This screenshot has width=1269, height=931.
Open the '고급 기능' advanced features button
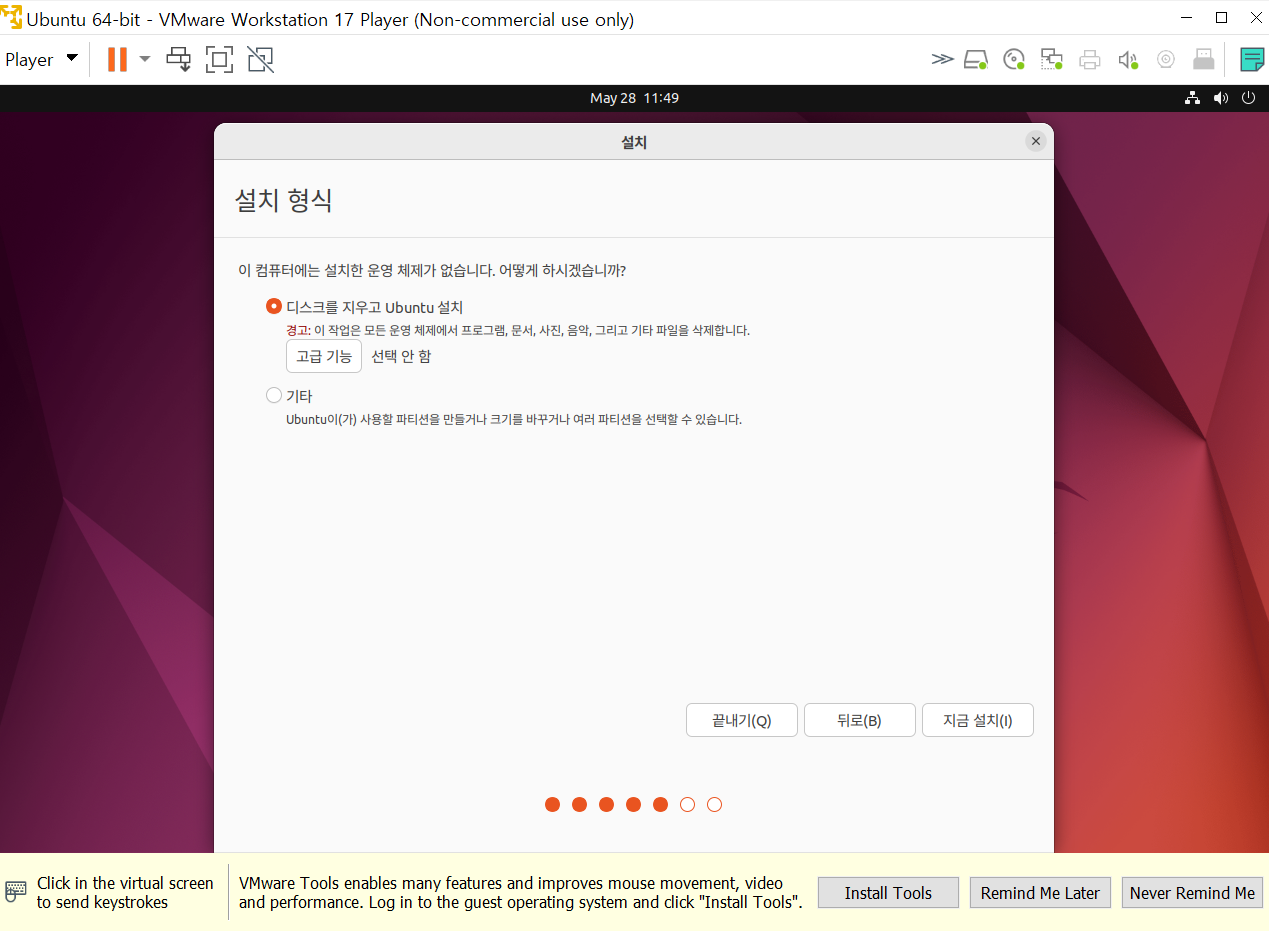pyautogui.click(x=323, y=356)
